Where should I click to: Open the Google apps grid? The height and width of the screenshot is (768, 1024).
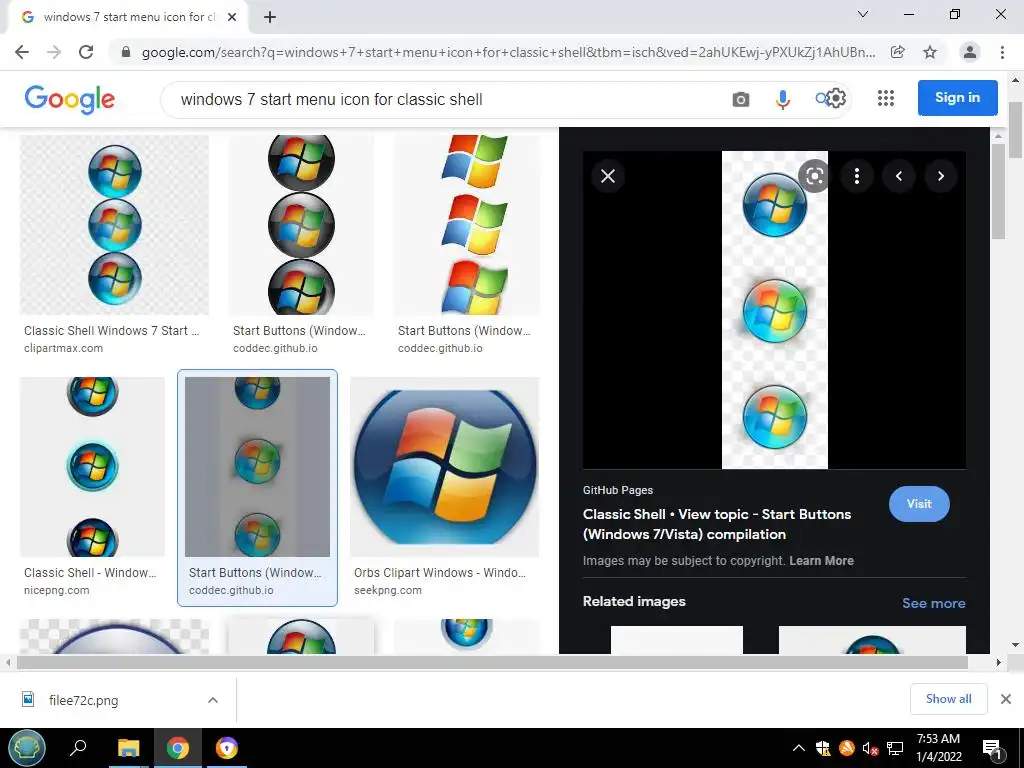pos(886,98)
